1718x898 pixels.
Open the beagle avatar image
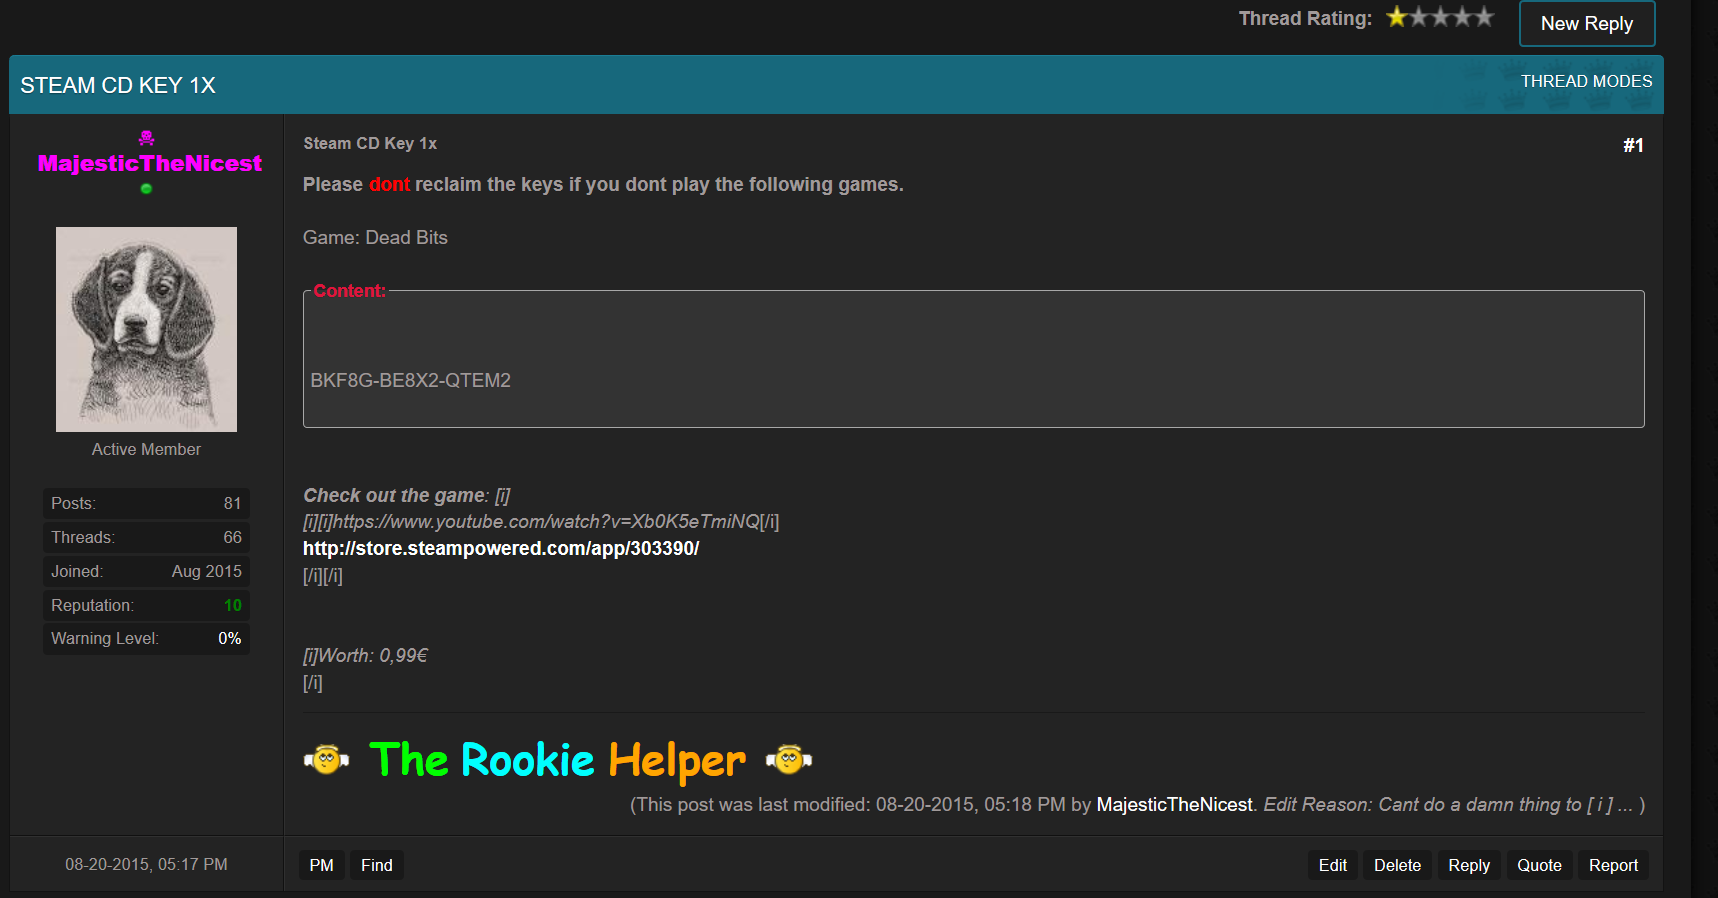[x=146, y=329]
